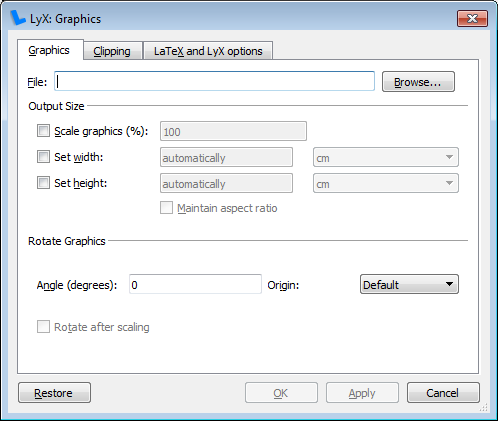Click the LyX logo icon in title bar
498x421 pixels.
pyautogui.click(x=18, y=18)
